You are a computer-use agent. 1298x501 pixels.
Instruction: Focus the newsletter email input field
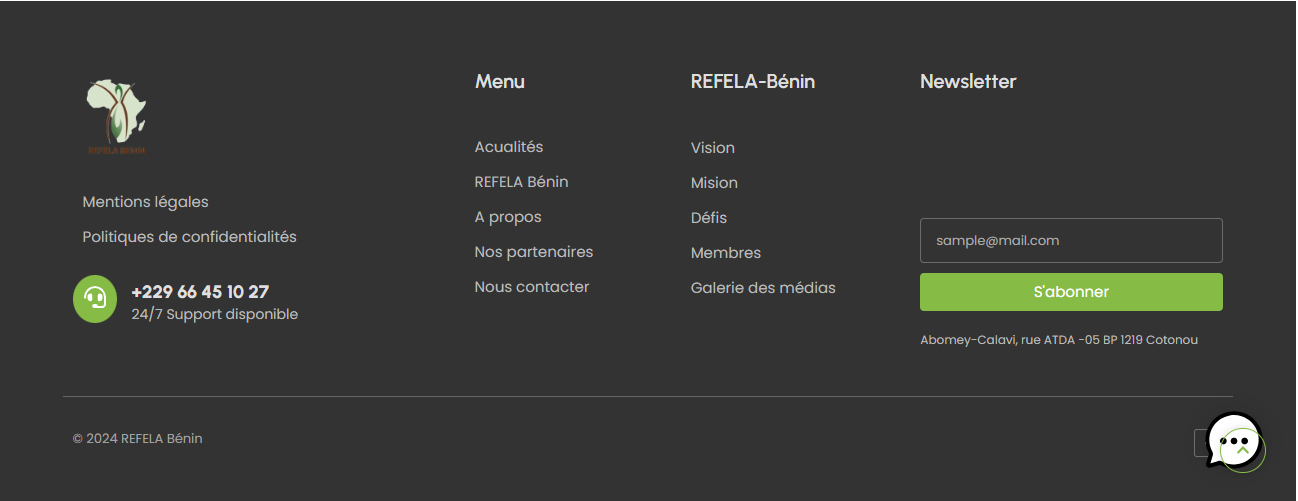tap(1071, 241)
